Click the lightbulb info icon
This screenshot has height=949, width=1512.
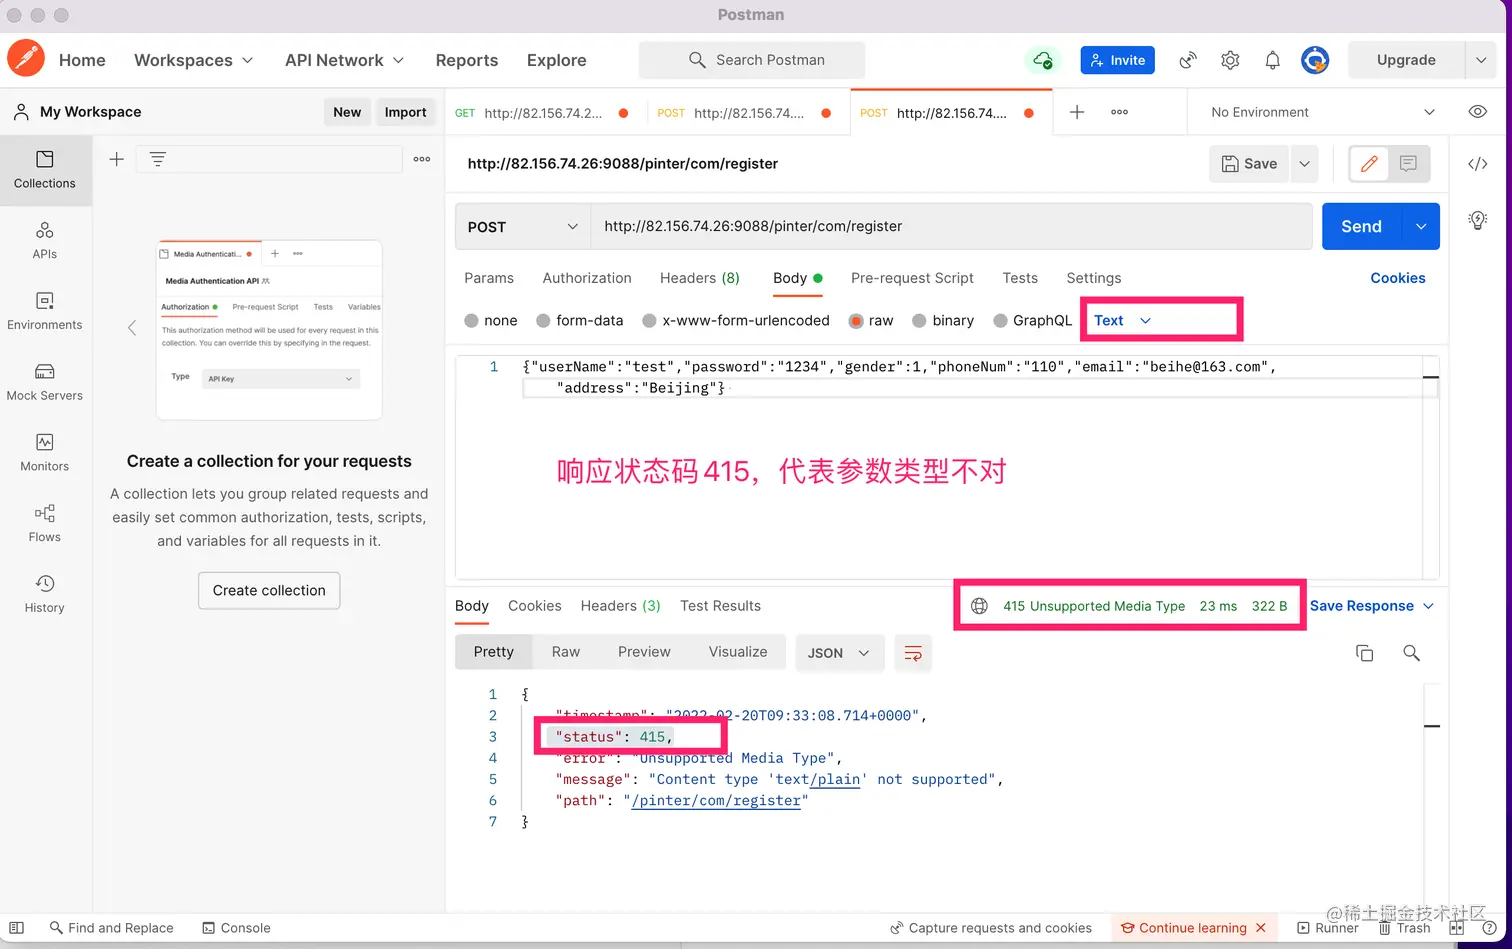1478,220
